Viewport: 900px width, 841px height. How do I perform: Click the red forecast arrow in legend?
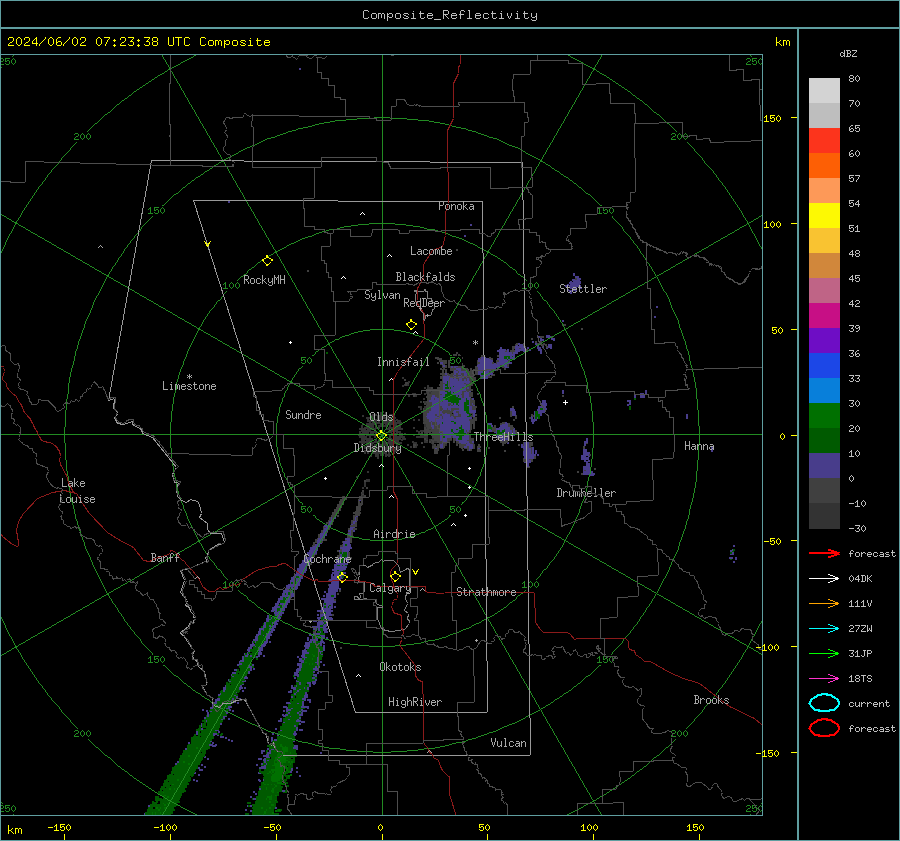pos(824,553)
